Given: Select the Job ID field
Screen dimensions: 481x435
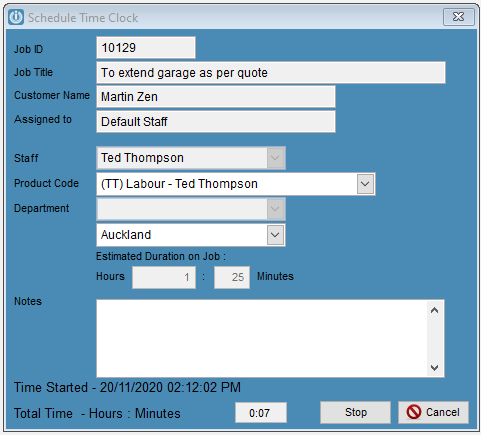Looking at the screenshot, I should tap(146, 48).
